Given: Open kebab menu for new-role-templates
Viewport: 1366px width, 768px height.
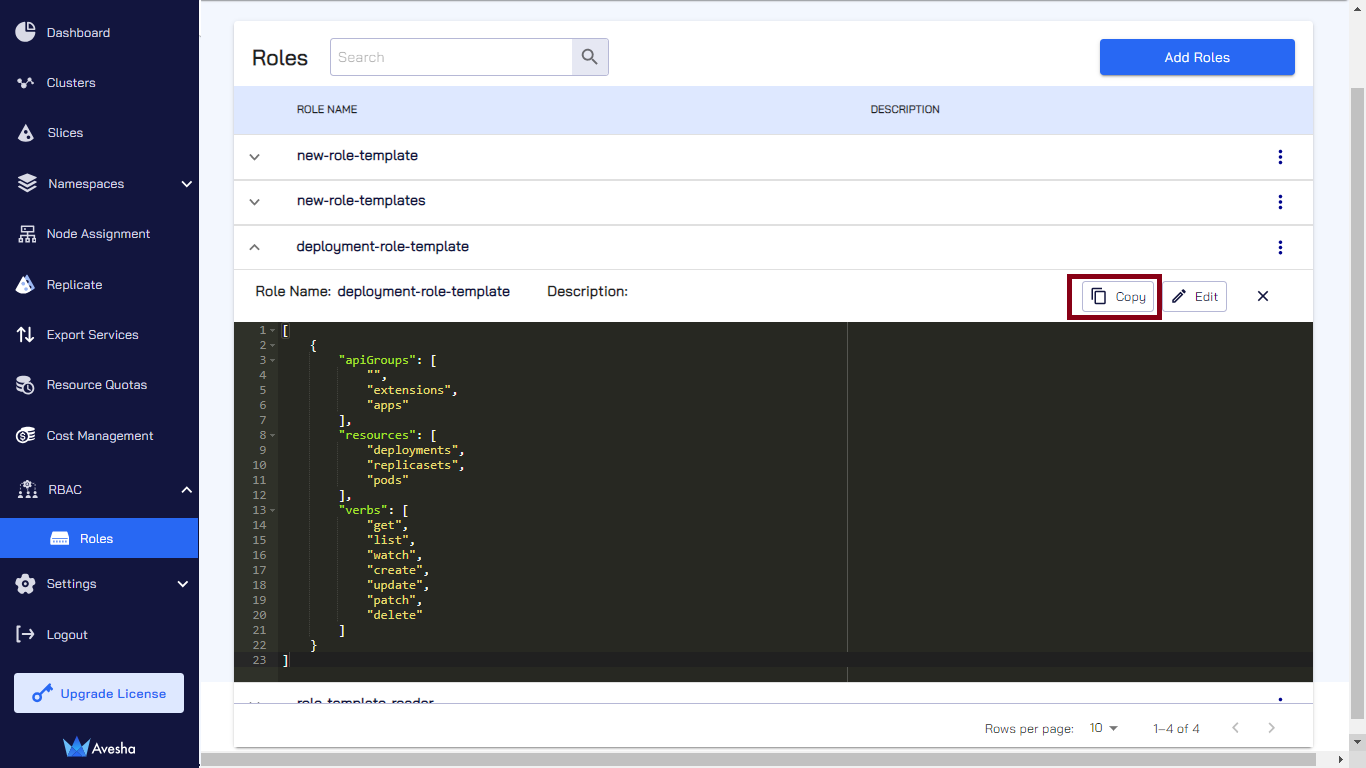Looking at the screenshot, I should (x=1280, y=202).
